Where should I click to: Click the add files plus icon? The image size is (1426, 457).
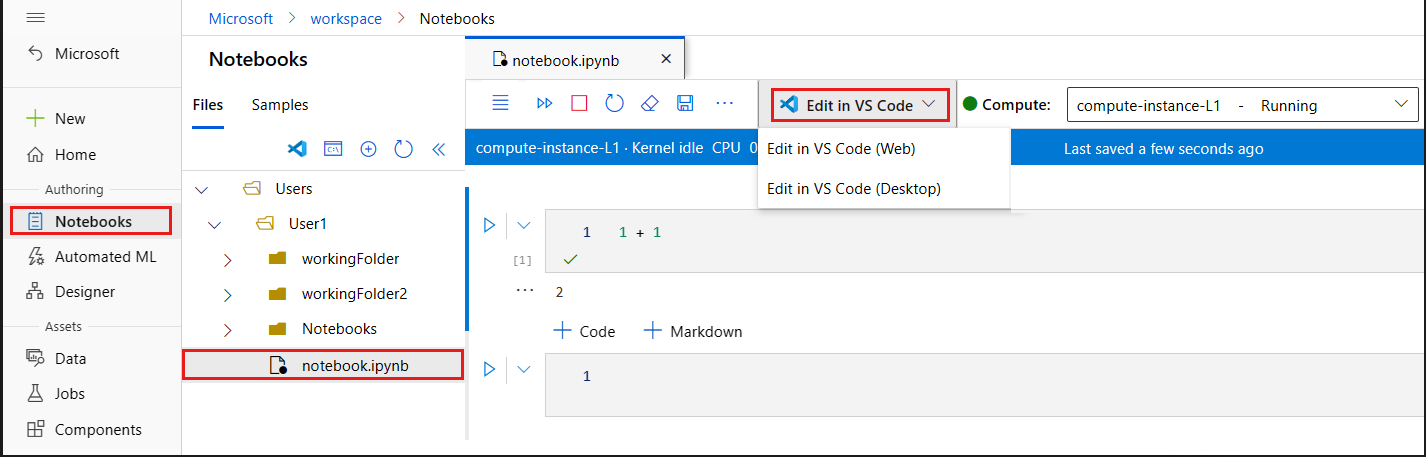pos(368,149)
